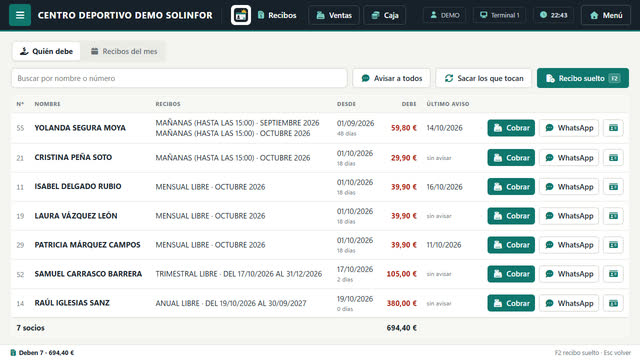Select the name CRISTINA PEÑA SOTO
The height and width of the screenshot is (360, 640).
click(73, 157)
